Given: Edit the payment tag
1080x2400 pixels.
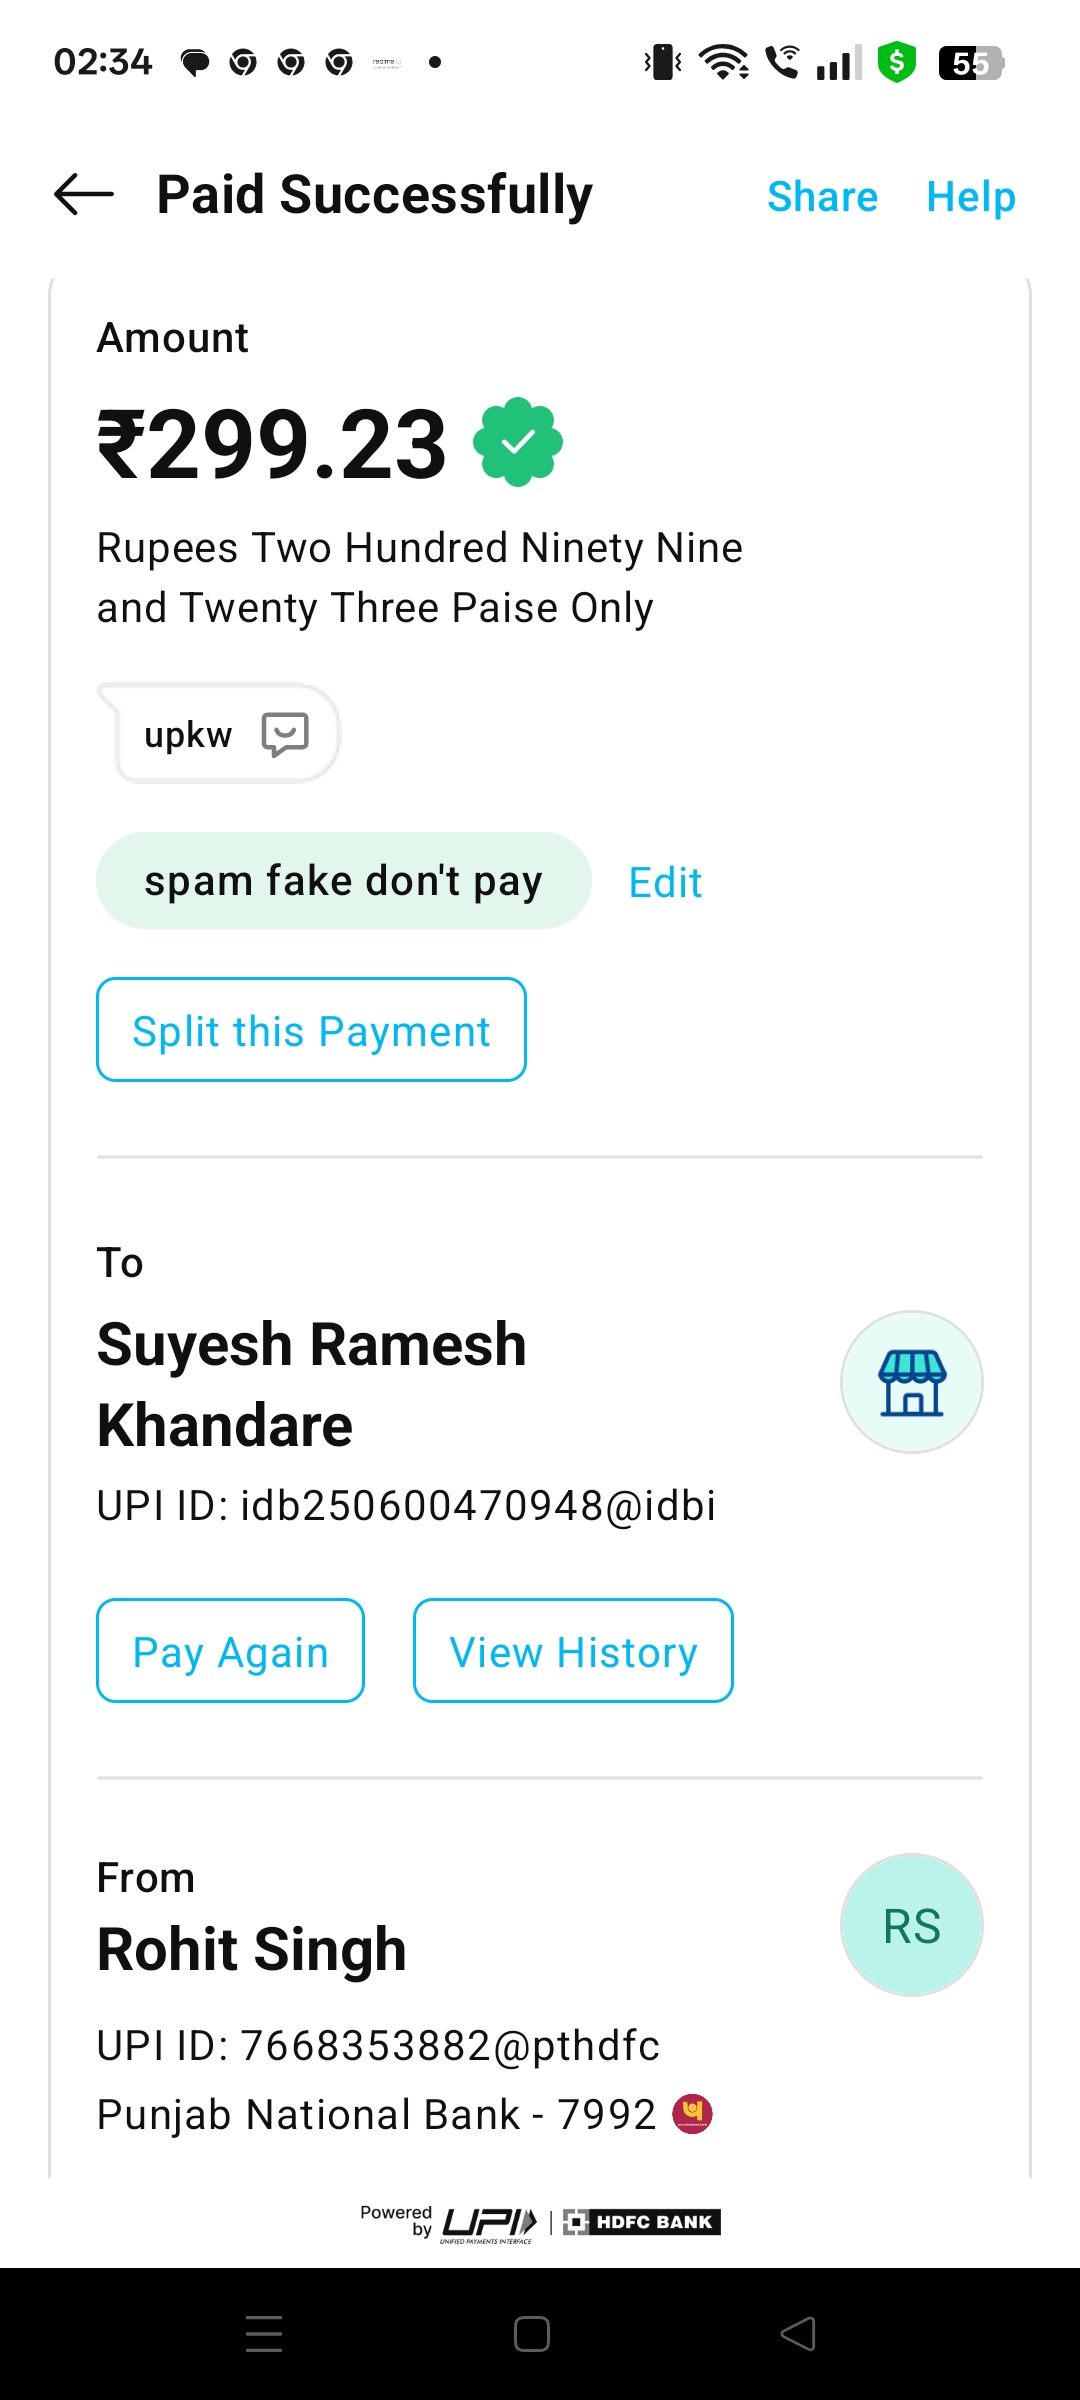Looking at the screenshot, I should pyautogui.click(x=665, y=883).
